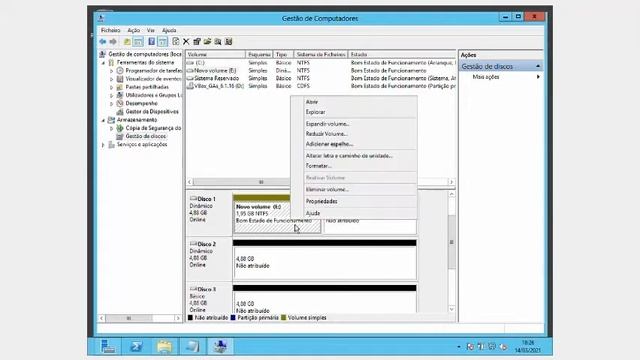Screen dimensions: 640x360
Task: Sort by Sistema de Ficheiros column header
Action: (x=321, y=54)
